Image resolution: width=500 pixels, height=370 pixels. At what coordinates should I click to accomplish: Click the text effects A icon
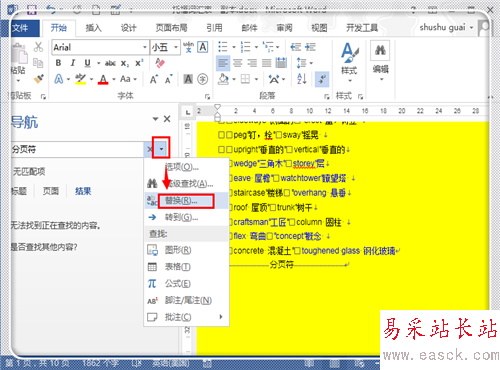(x=59, y=79)
